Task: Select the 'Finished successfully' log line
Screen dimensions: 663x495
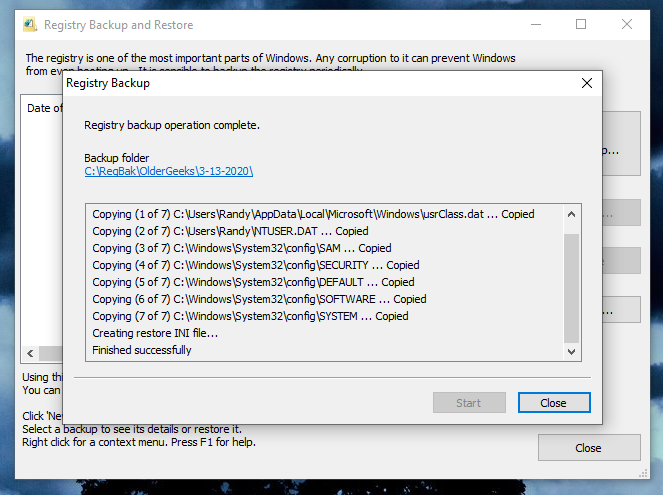Action: [x=142, y=350]
